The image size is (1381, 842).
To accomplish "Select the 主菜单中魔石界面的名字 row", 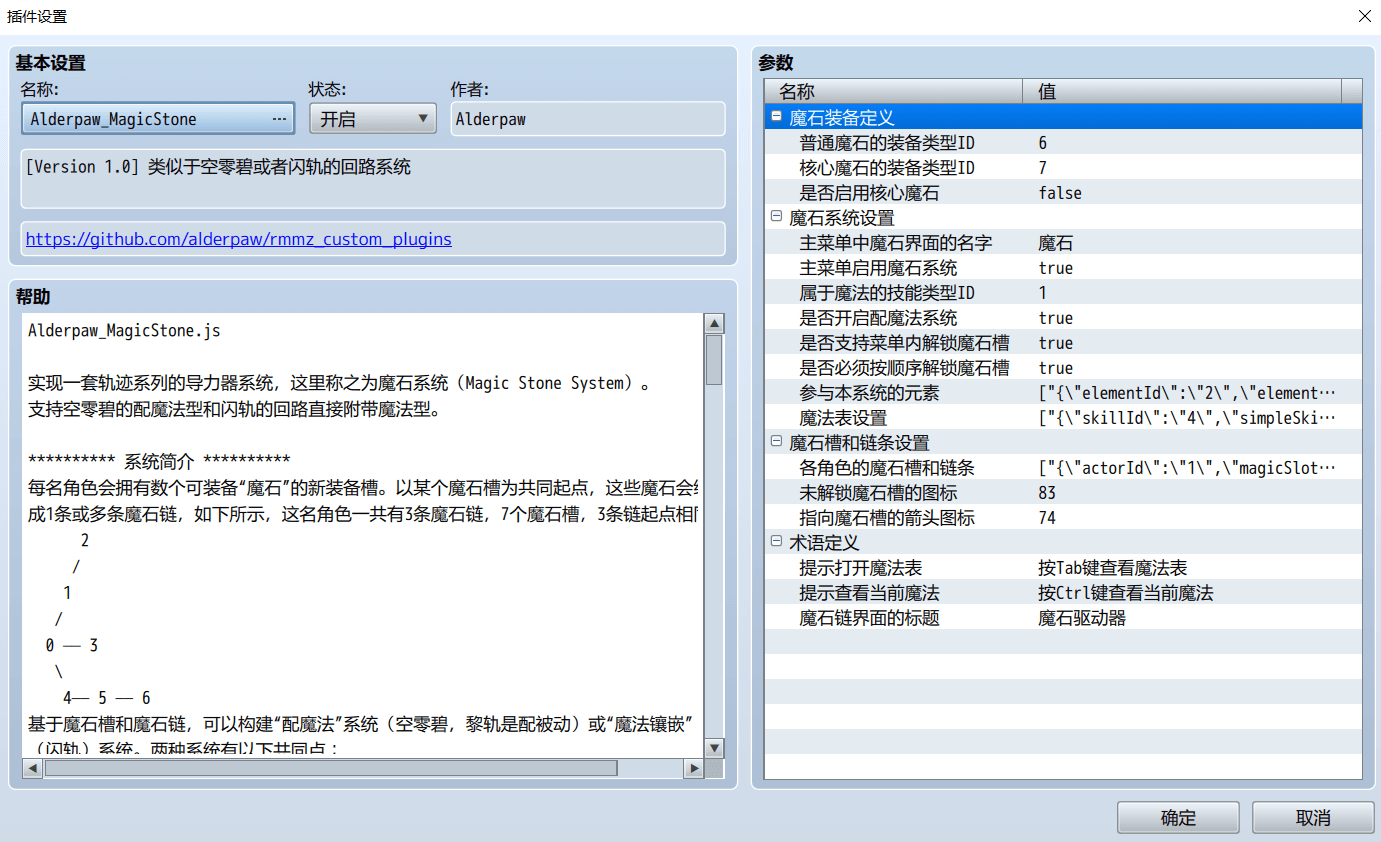I will tap(1063, 242).
